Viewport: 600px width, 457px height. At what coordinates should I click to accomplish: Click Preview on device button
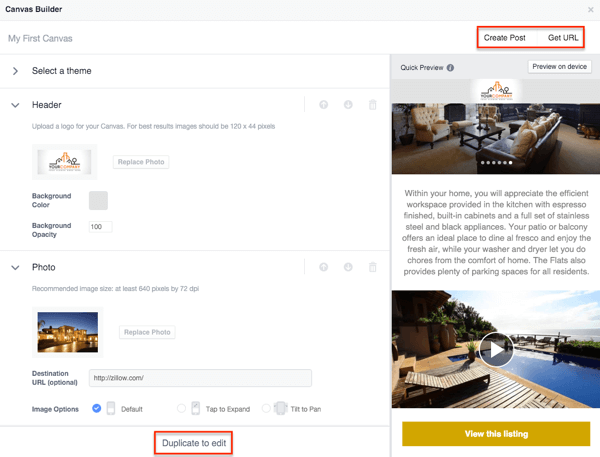[559, 67]
